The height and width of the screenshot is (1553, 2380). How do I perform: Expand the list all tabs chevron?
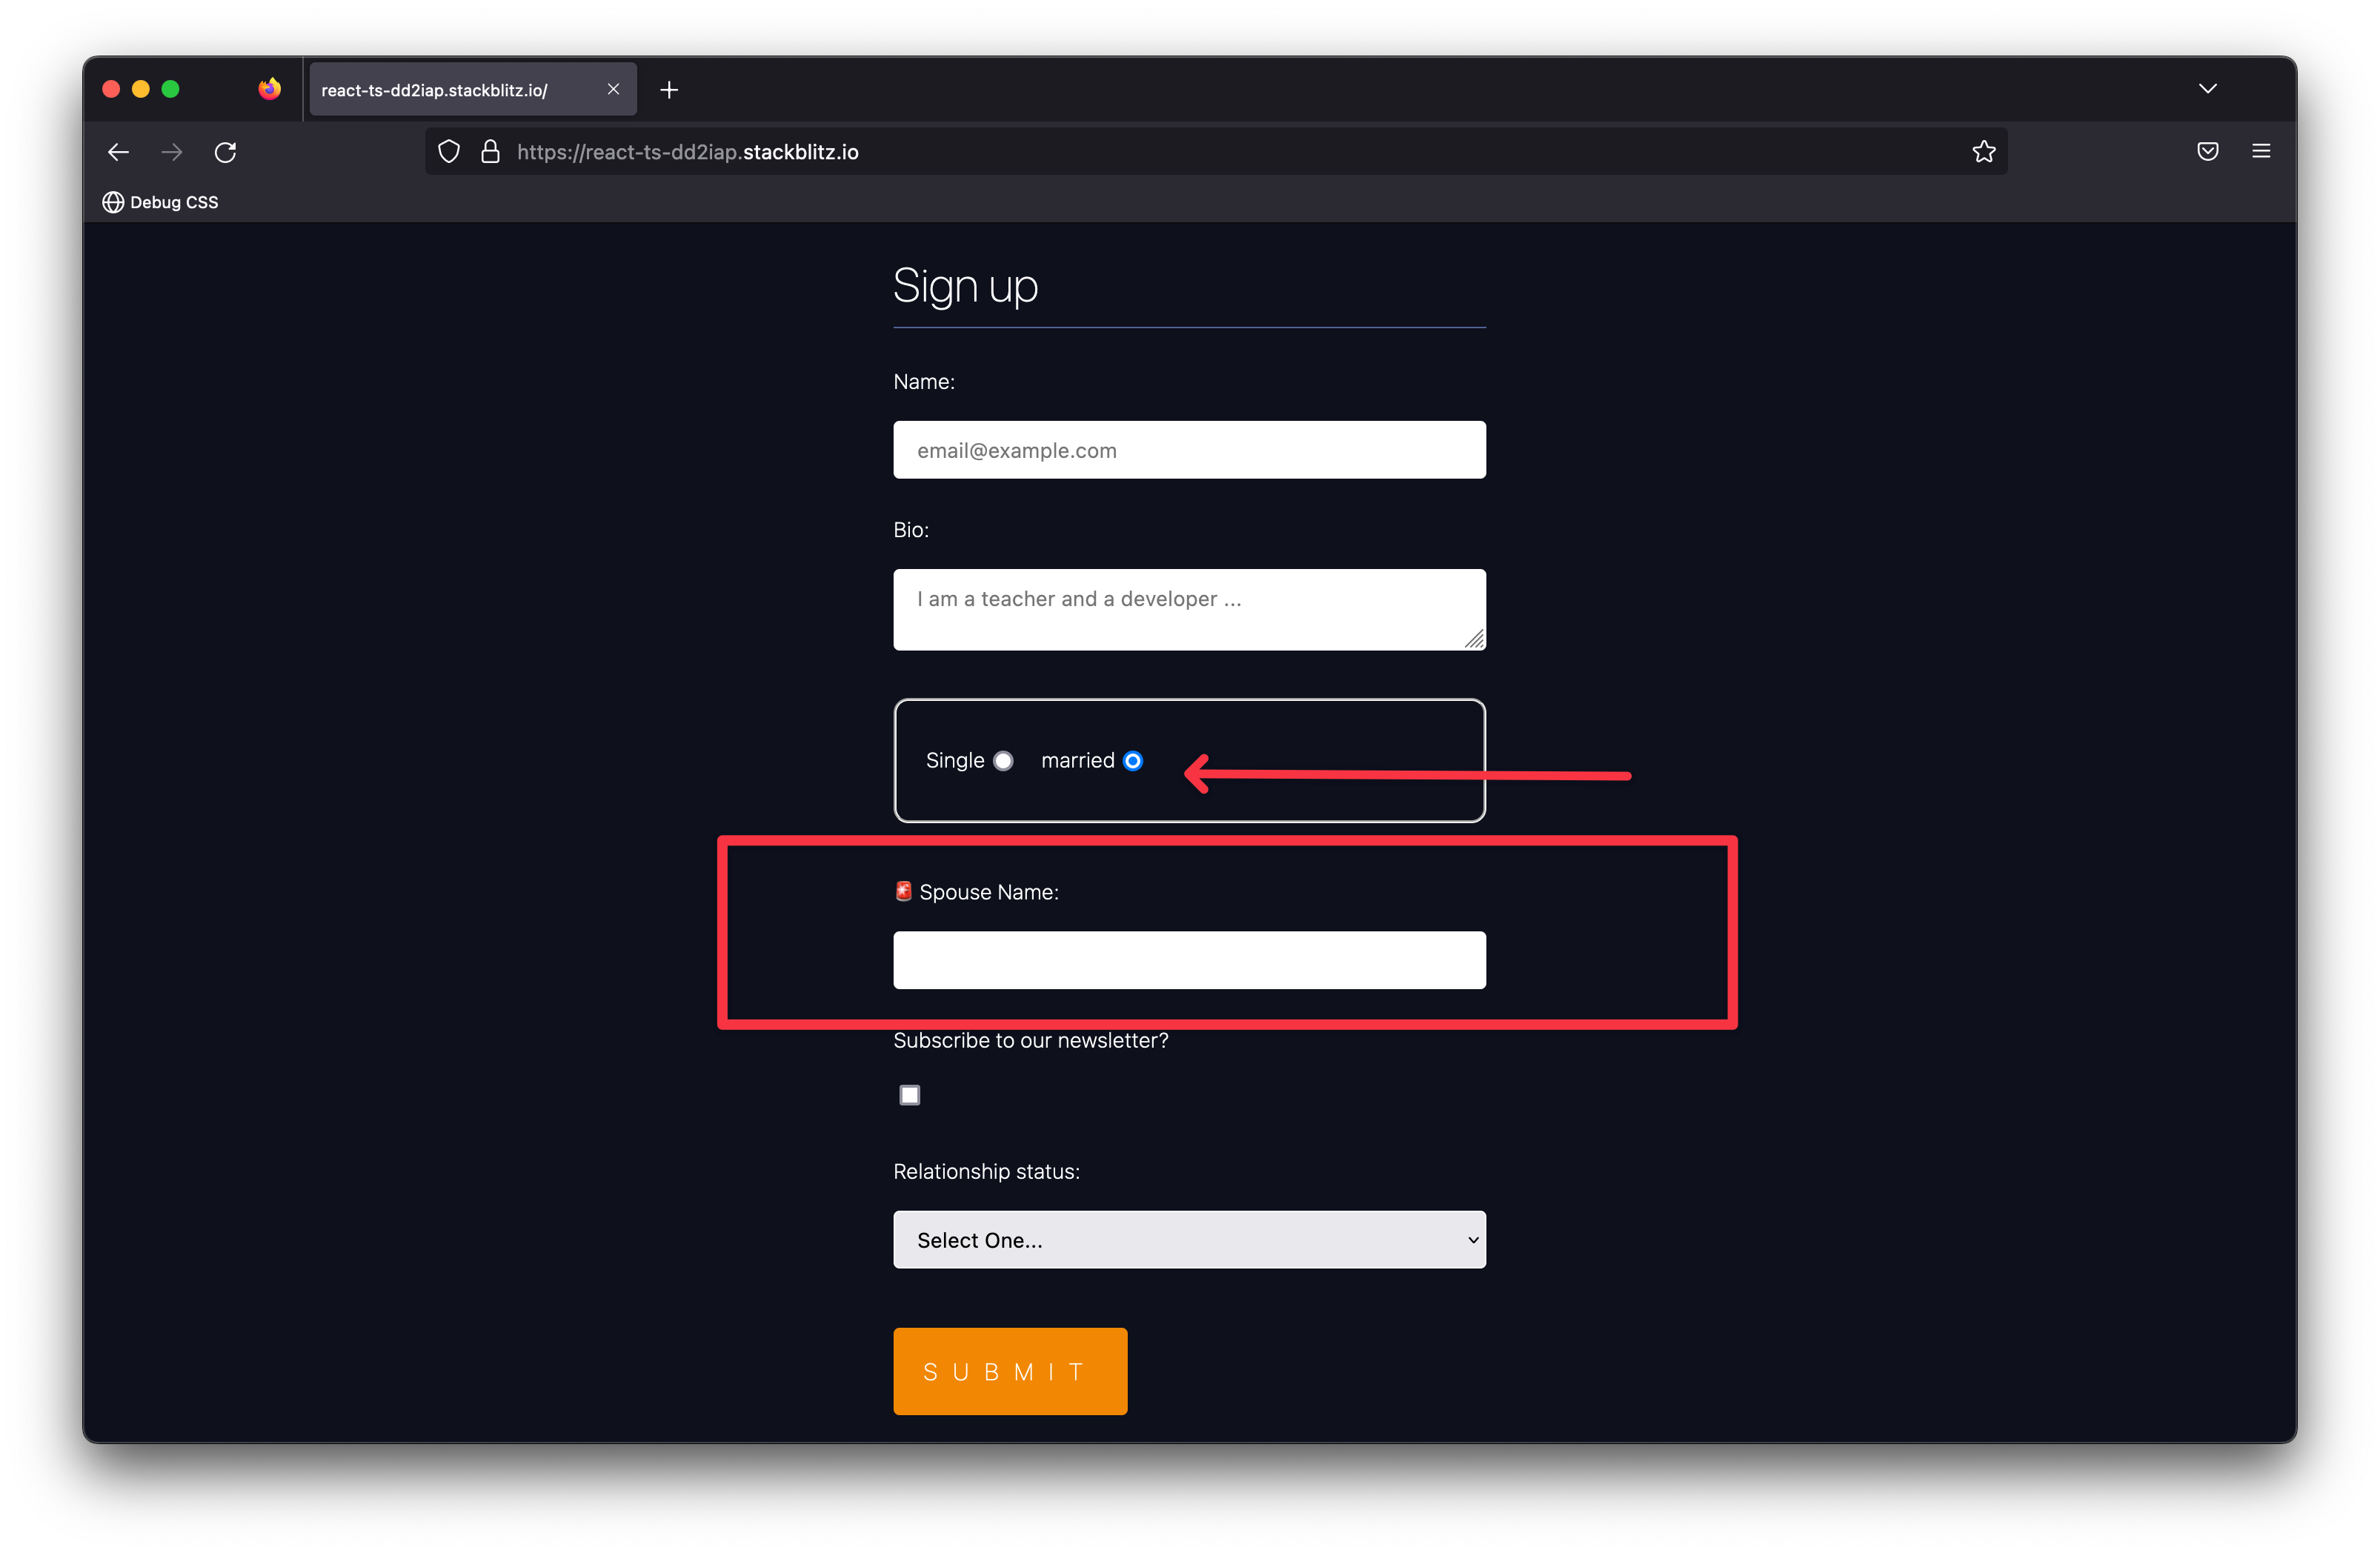coord(2207,89)
